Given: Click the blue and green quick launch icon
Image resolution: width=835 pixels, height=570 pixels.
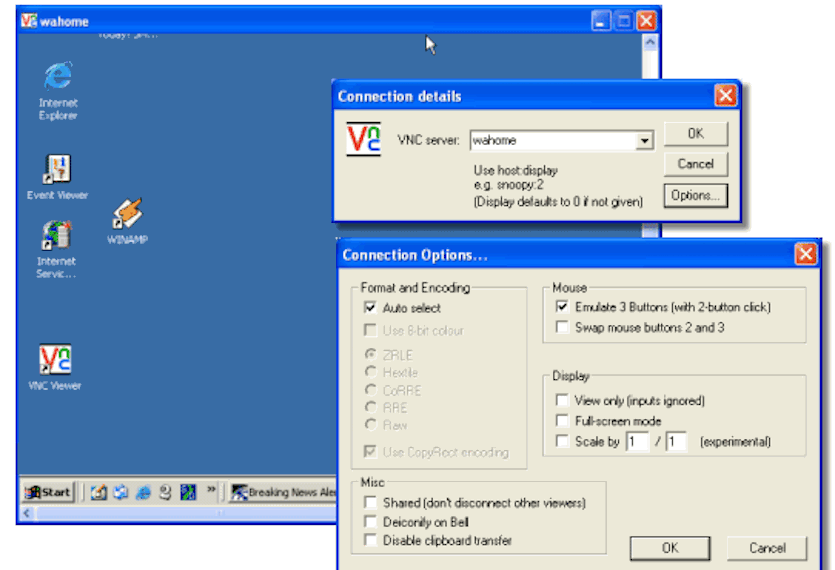Looking at the screenshot, I should point(187,492).
